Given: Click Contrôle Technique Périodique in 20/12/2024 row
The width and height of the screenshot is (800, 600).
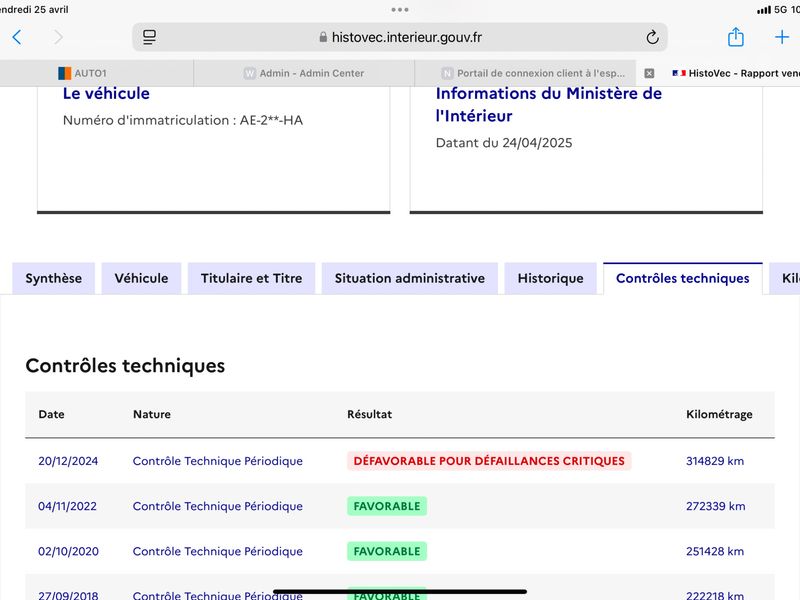Looking at the screenshot, I should click(218, 461).
